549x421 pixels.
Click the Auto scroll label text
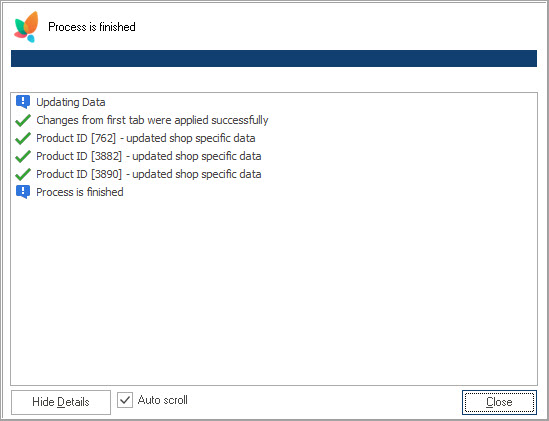coord(162,400)
